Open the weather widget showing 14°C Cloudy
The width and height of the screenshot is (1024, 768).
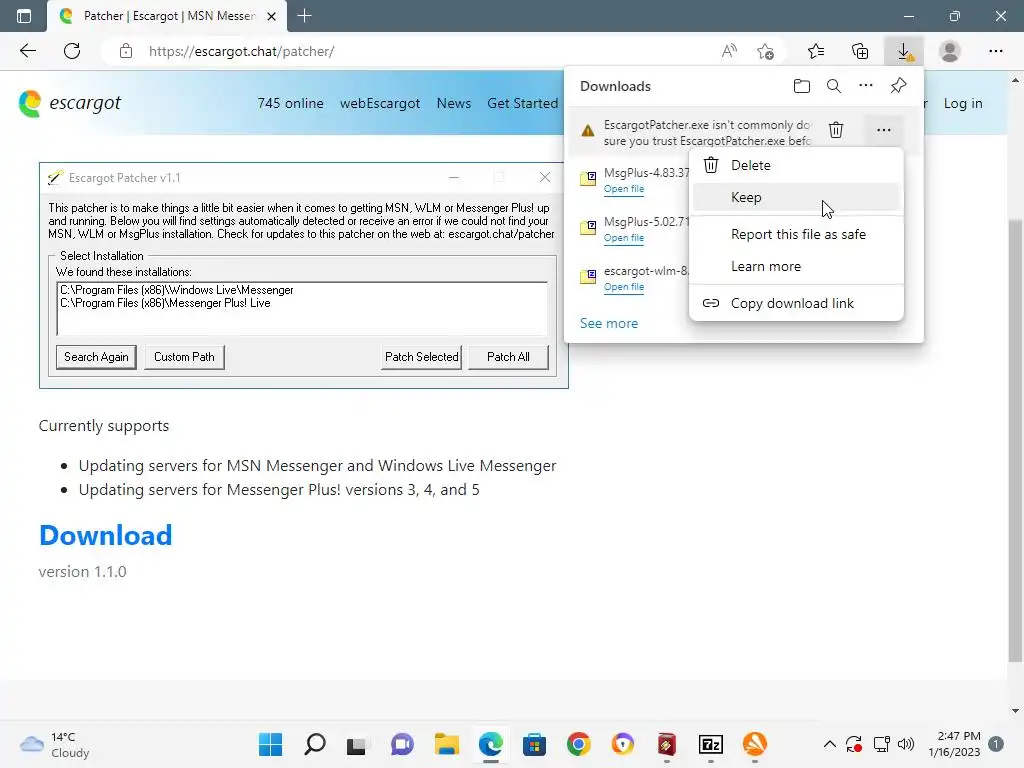point(55,744)
